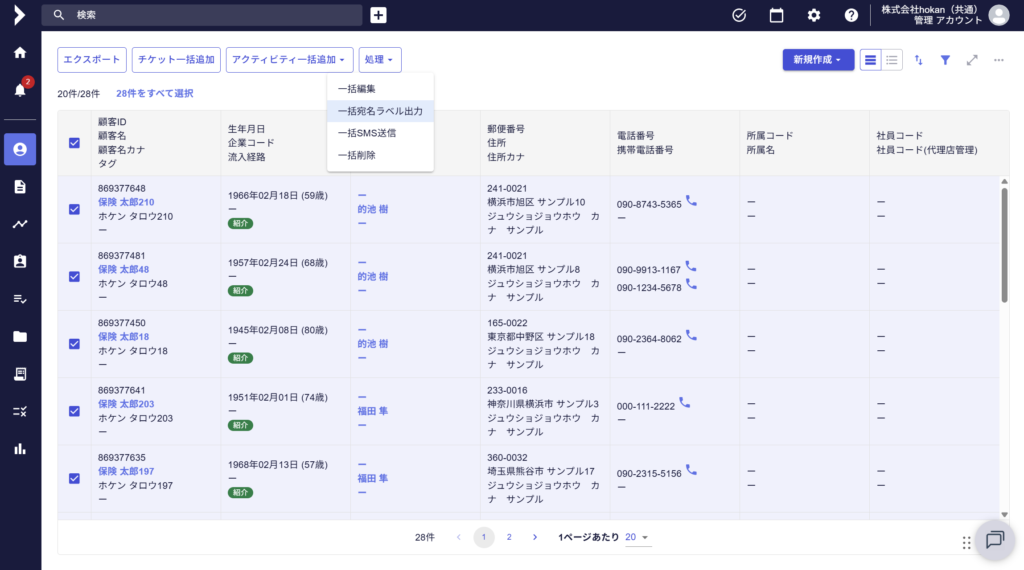Select 一括宛名ラベル出力 from the menu

click(x=380, y=111)
